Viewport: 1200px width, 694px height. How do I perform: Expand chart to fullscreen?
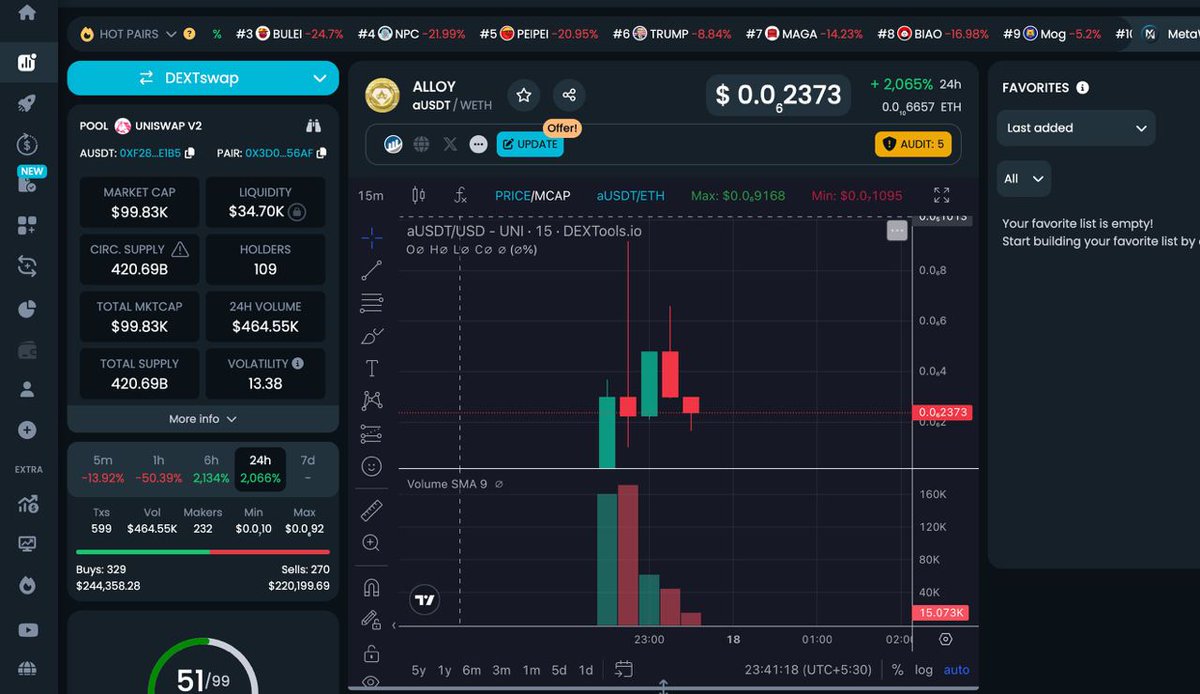(x=941, y=195)
